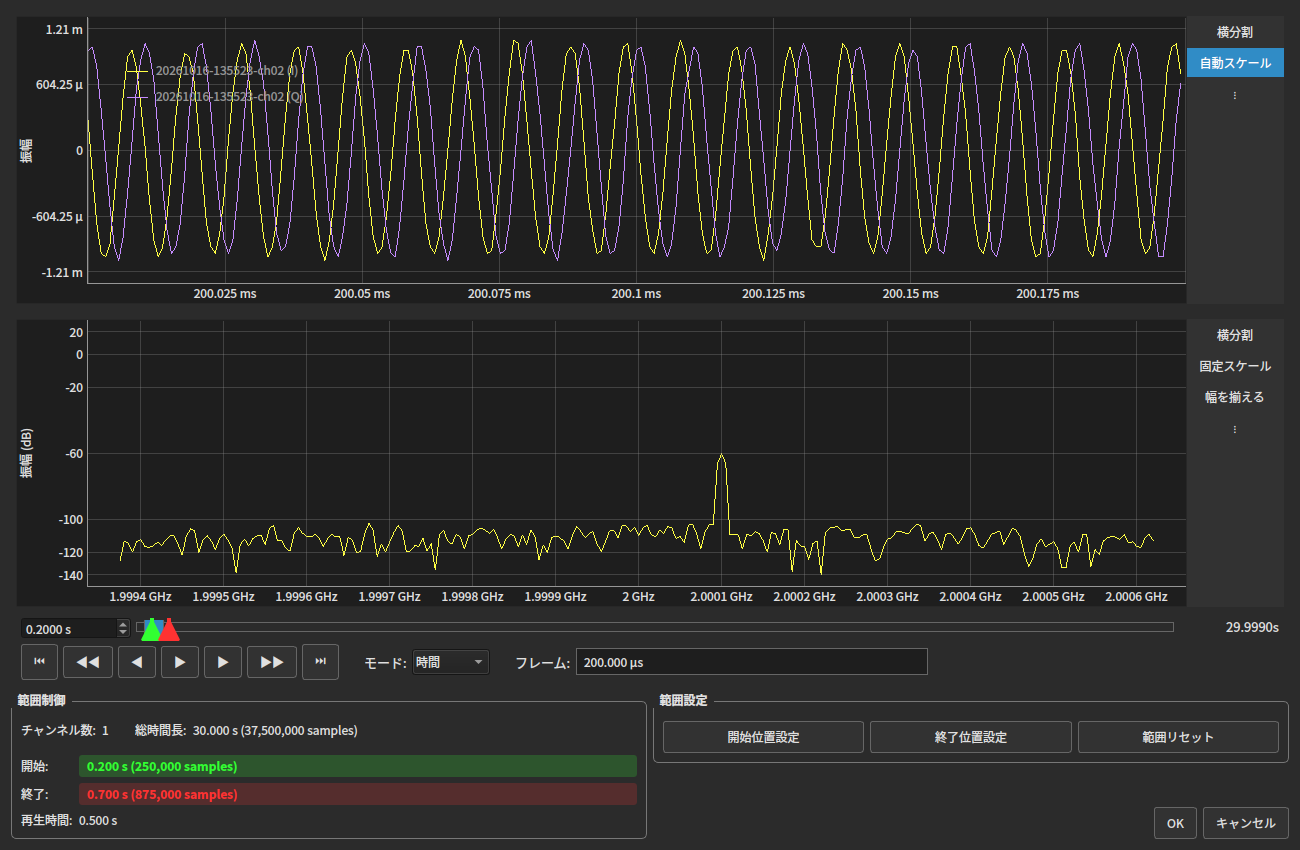Jump to the end with skip-forward button
The width and height of the screenshot is (1300, 850).
(321, 662)
